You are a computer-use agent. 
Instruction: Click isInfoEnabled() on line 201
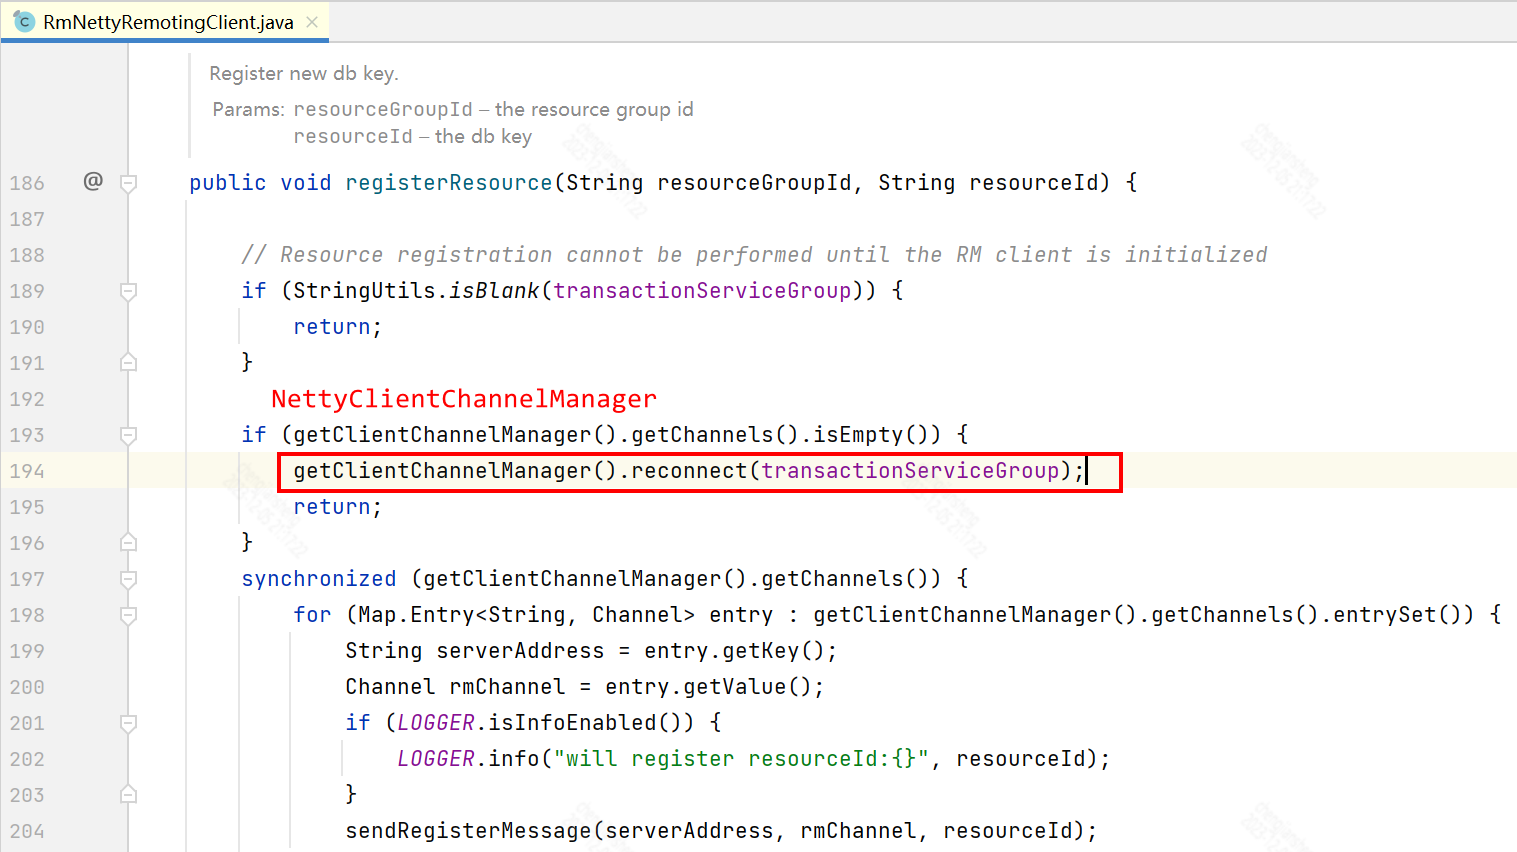tap(591, 723)
